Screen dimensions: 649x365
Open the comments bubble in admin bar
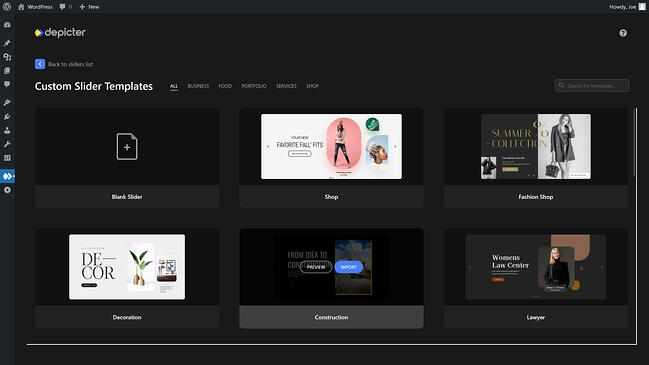(65, 7)
